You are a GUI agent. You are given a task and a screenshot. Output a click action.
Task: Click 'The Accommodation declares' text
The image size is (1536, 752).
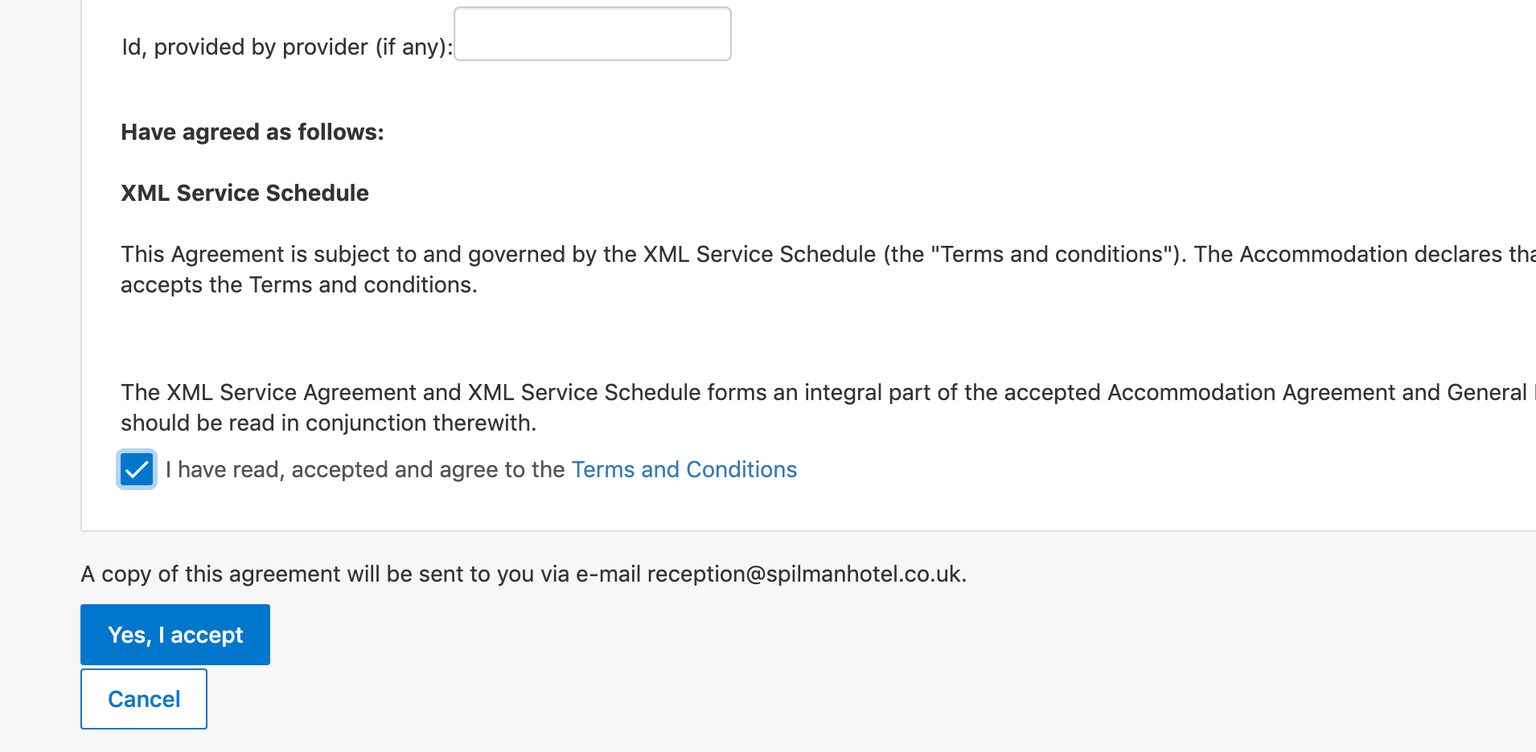point(1347,254)
